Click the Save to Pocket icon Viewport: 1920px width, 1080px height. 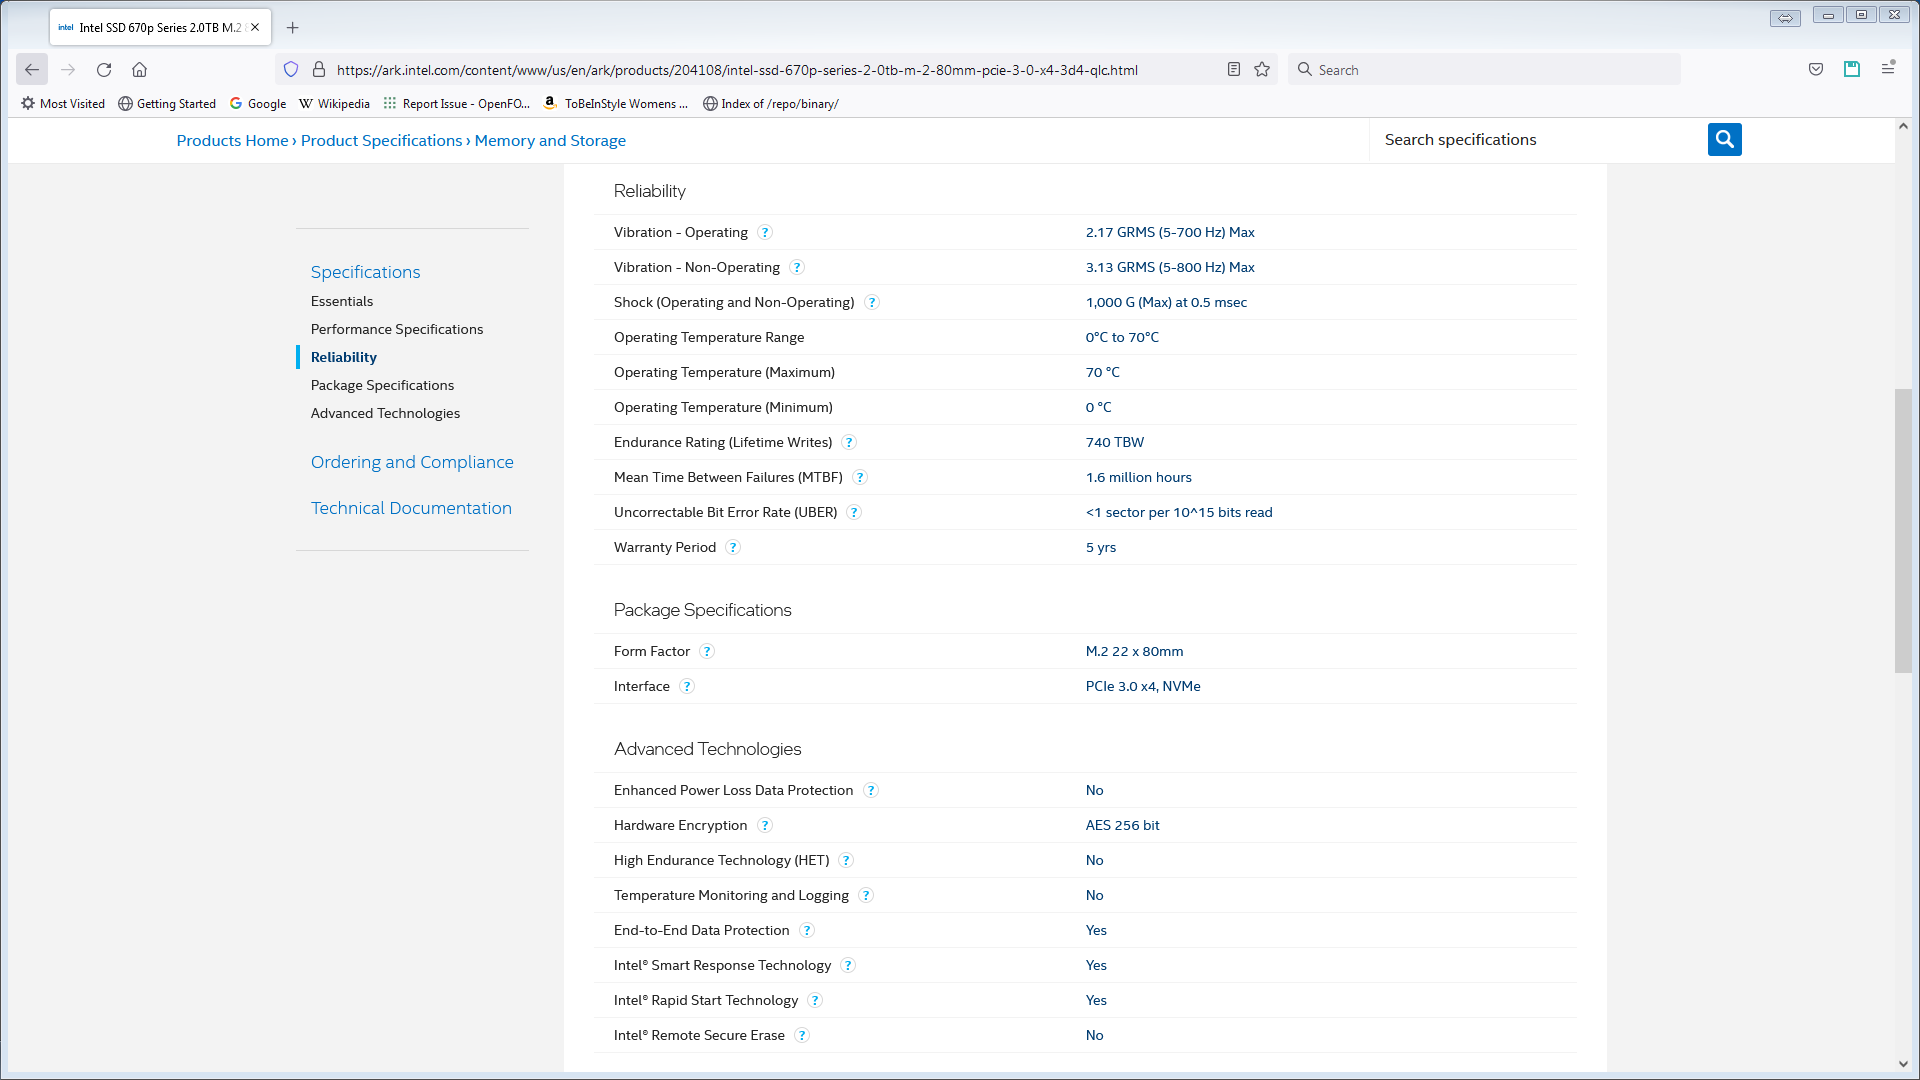tap(1816, 70)
